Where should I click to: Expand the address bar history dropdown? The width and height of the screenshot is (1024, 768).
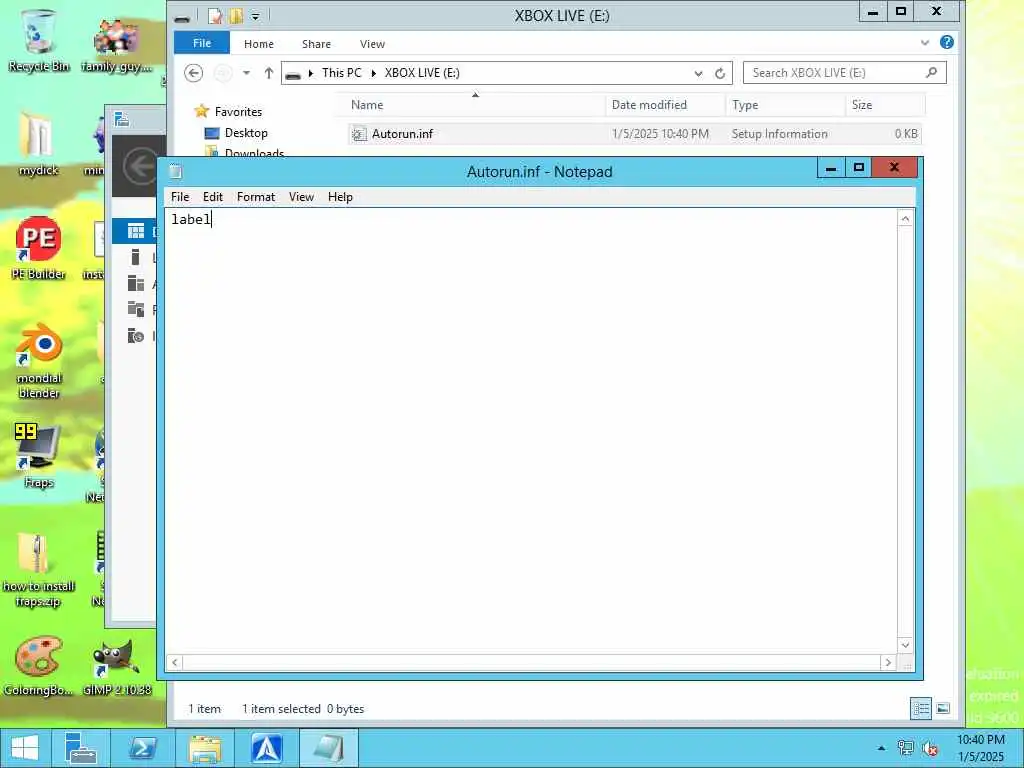[699, 73]
